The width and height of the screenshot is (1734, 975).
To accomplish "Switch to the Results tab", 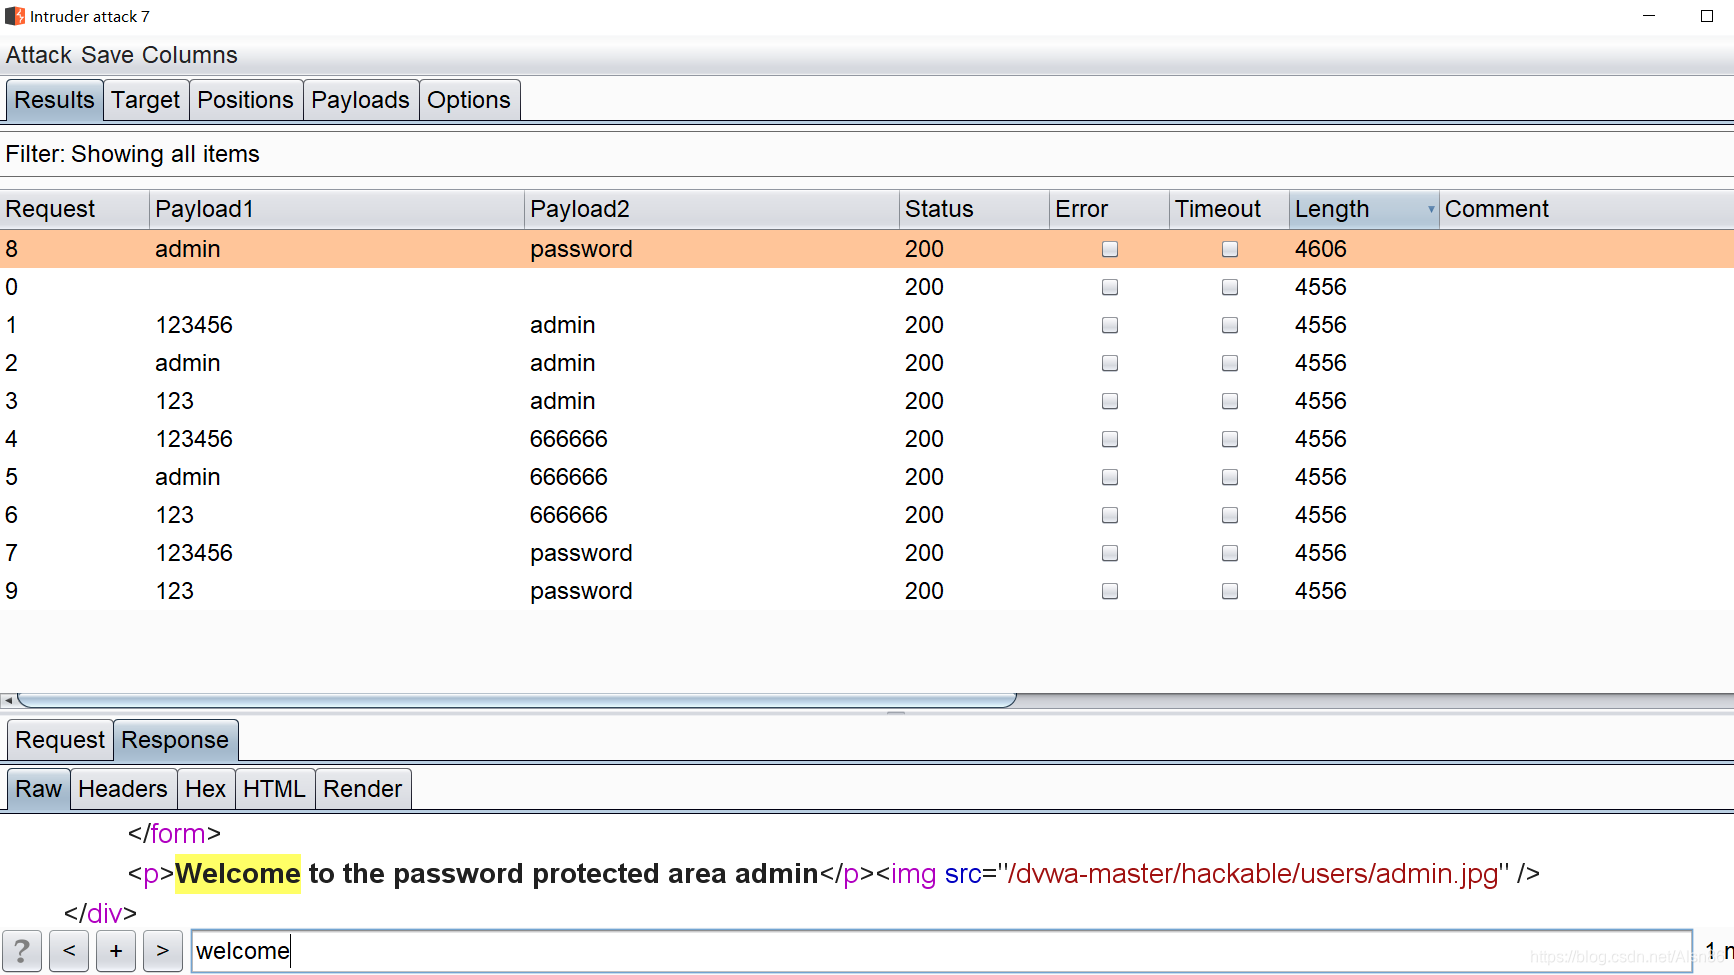I will [54, 100].
